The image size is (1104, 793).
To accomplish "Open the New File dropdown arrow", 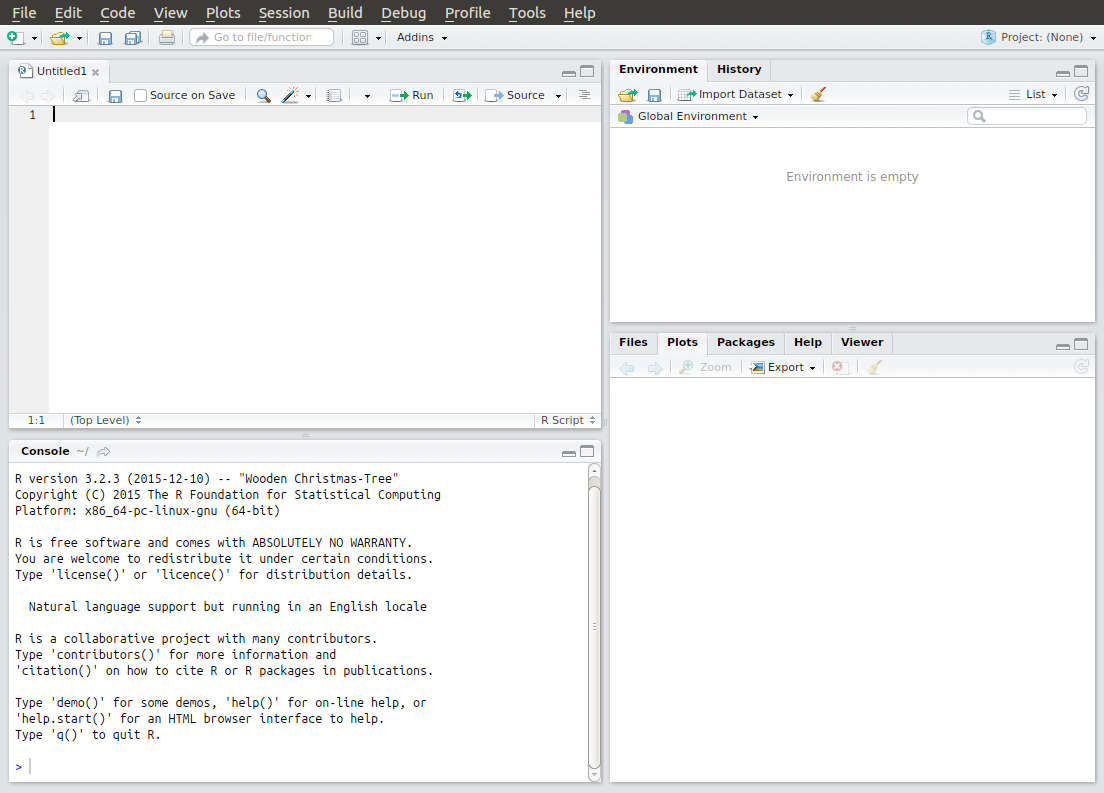I will [34, 38].
